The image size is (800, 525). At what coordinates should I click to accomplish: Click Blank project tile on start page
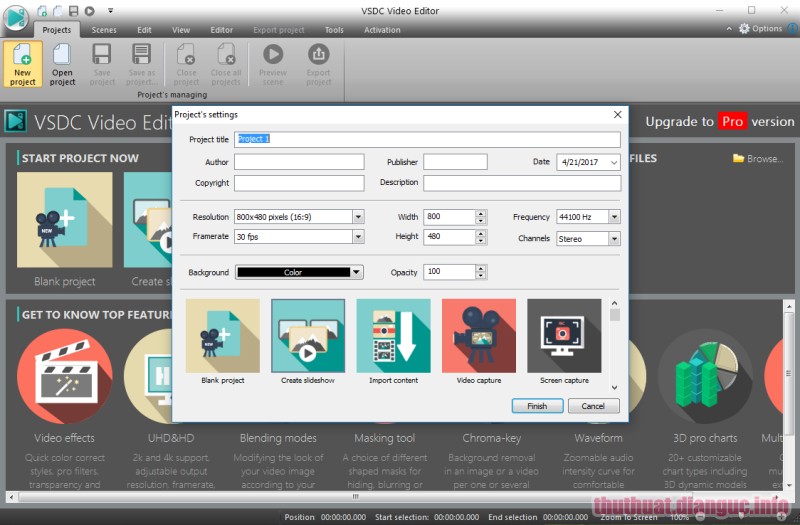(x=65, y=220)
